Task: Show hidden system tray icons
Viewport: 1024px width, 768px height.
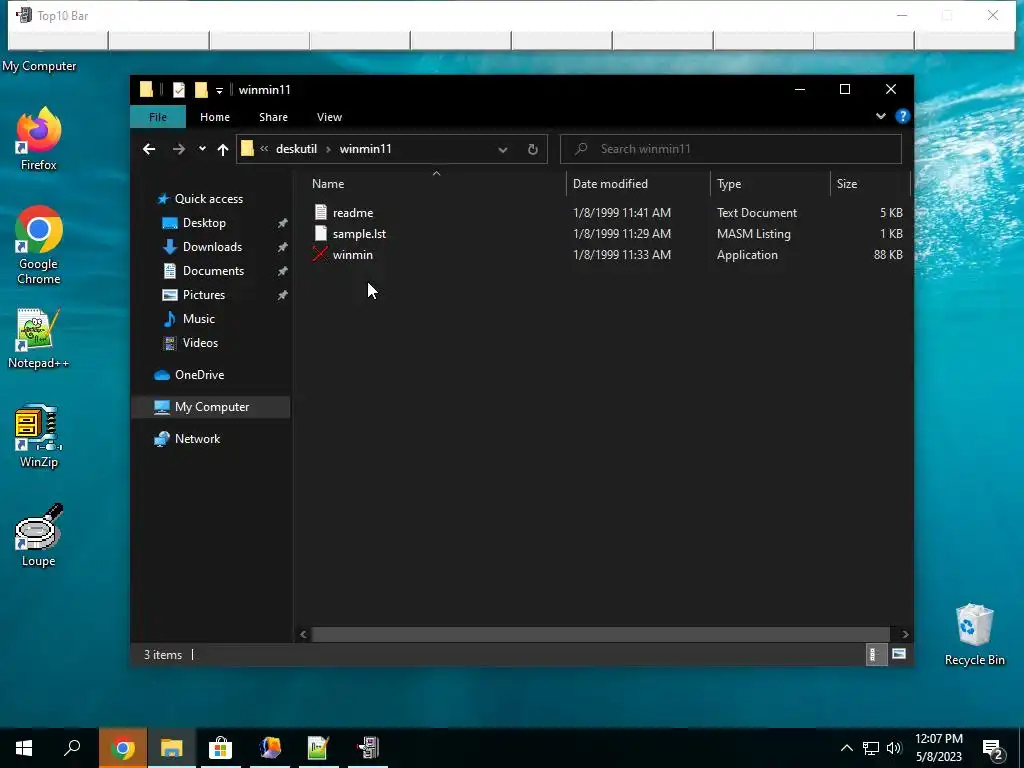Action: click(x=846, y=748)
